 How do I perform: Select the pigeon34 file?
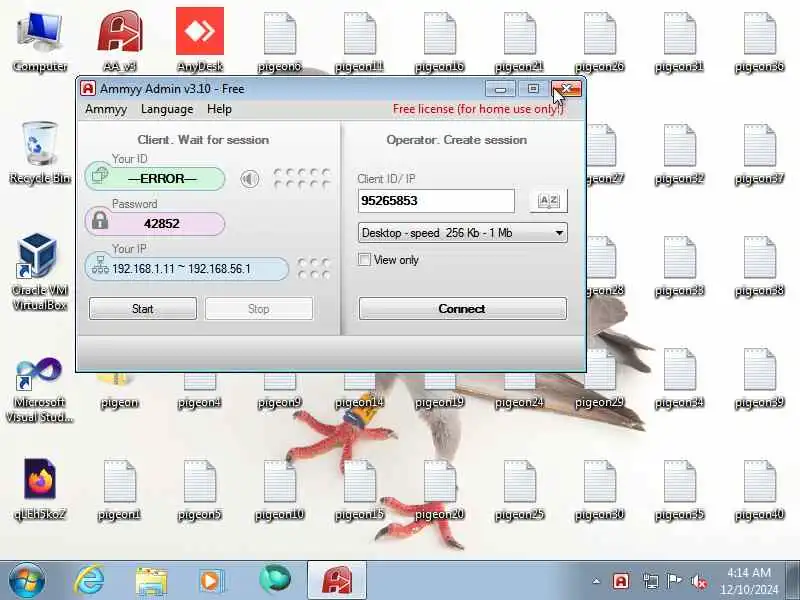680,379
